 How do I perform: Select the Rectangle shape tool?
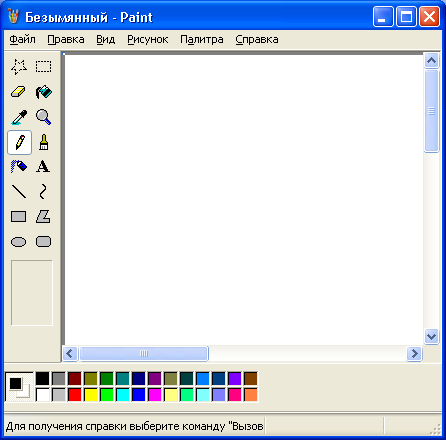(x=19, y=217)
